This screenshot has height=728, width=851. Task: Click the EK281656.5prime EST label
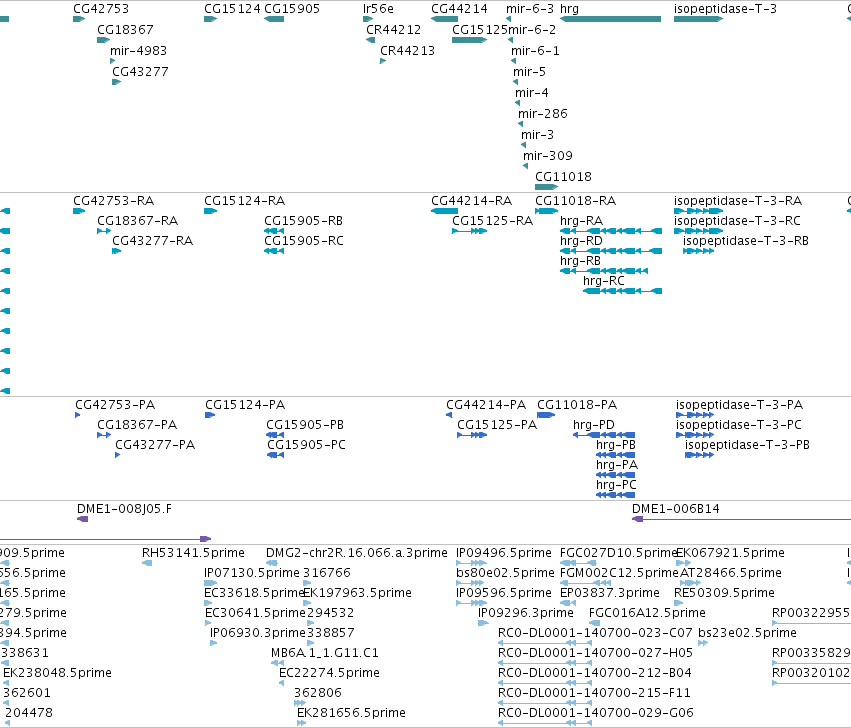click(351, 713)
